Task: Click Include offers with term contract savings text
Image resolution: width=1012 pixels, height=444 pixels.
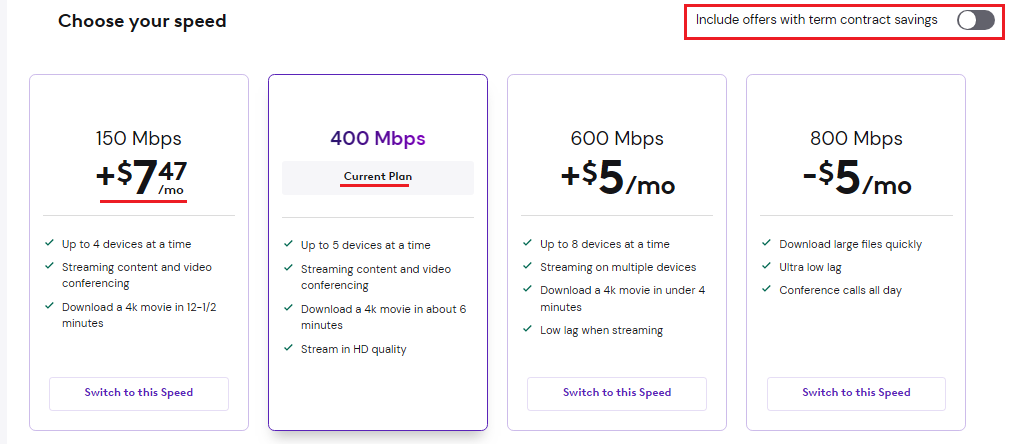Action: click(x=816, y=20)
